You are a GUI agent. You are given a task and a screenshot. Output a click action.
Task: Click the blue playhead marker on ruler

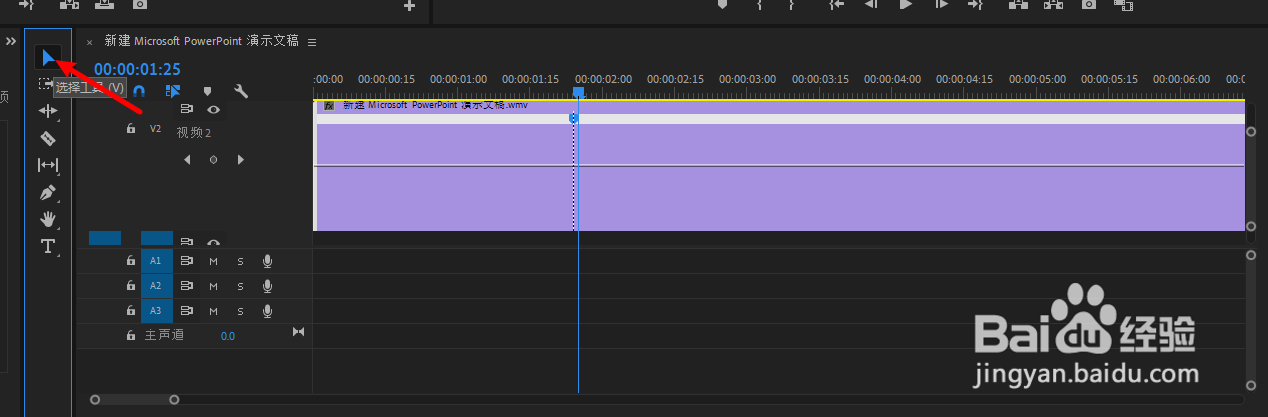pos(578,92)
